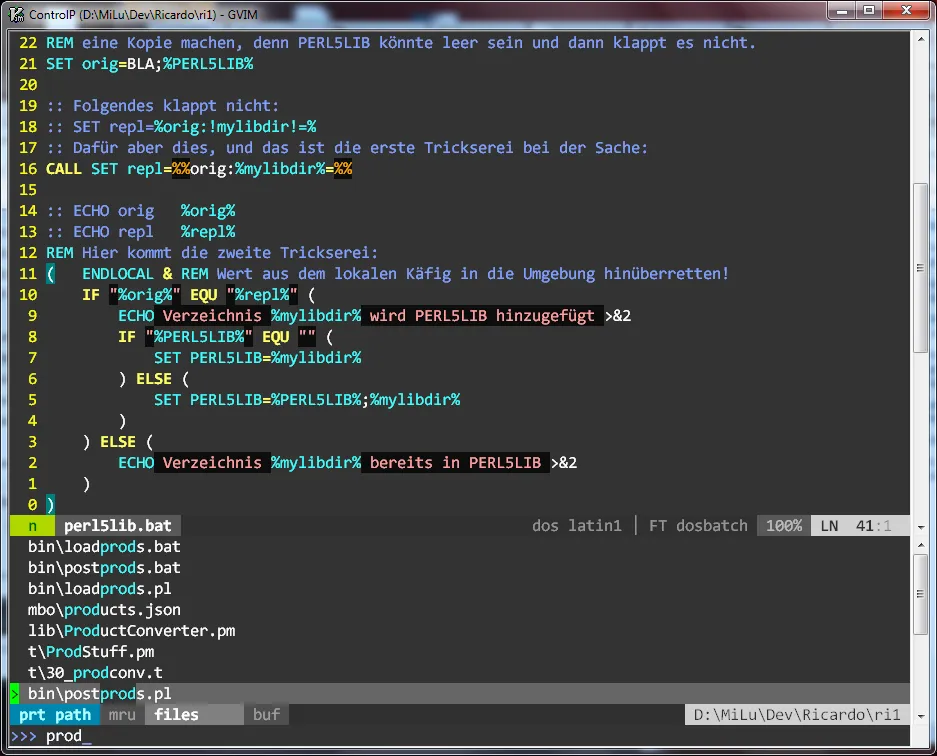Select lib\ProductConverter.pm in file list
This screenshot has height=756, width=937.
tap(131, 630)
